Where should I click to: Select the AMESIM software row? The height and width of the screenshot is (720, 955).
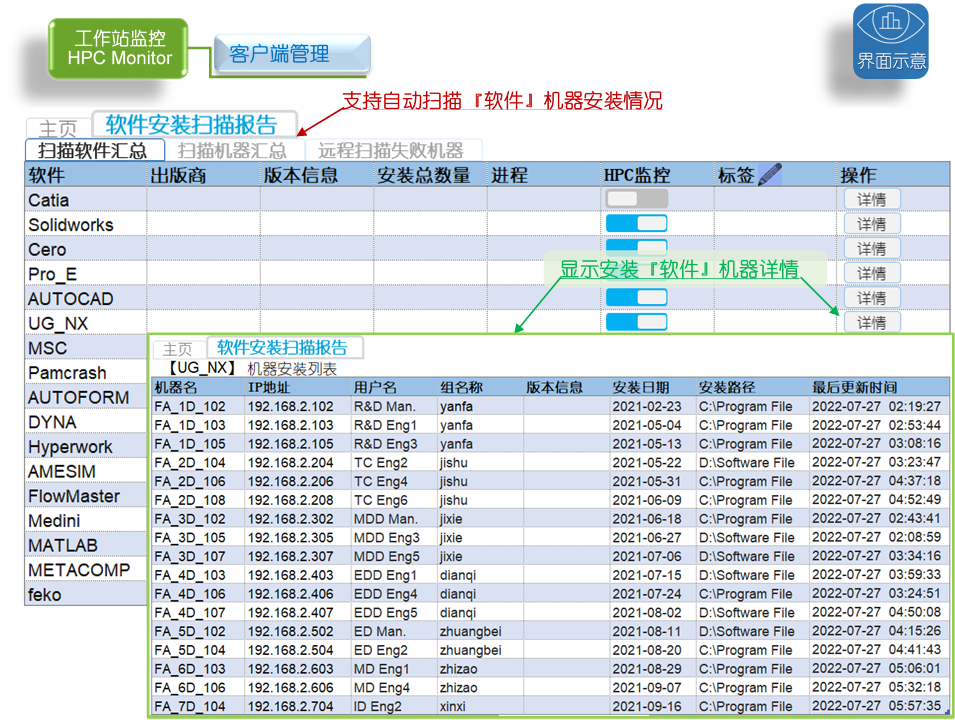(86, 471)
